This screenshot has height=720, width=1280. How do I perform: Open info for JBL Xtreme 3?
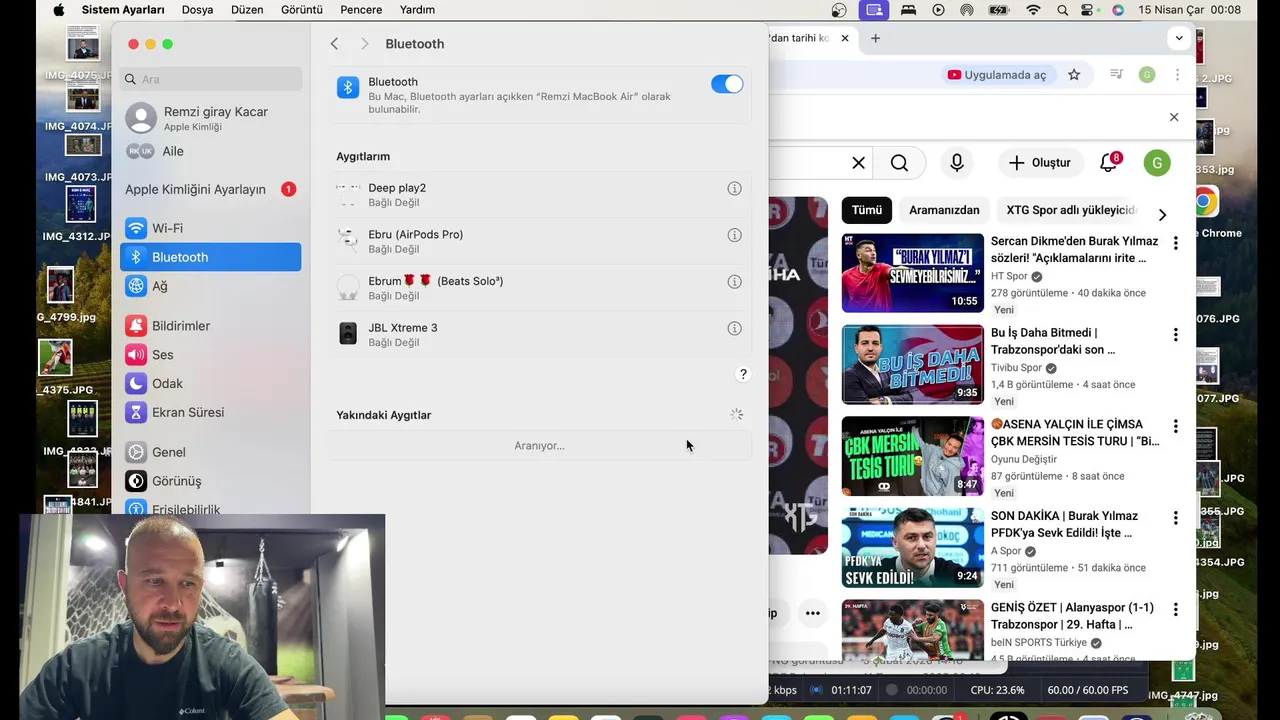[734, 328]
